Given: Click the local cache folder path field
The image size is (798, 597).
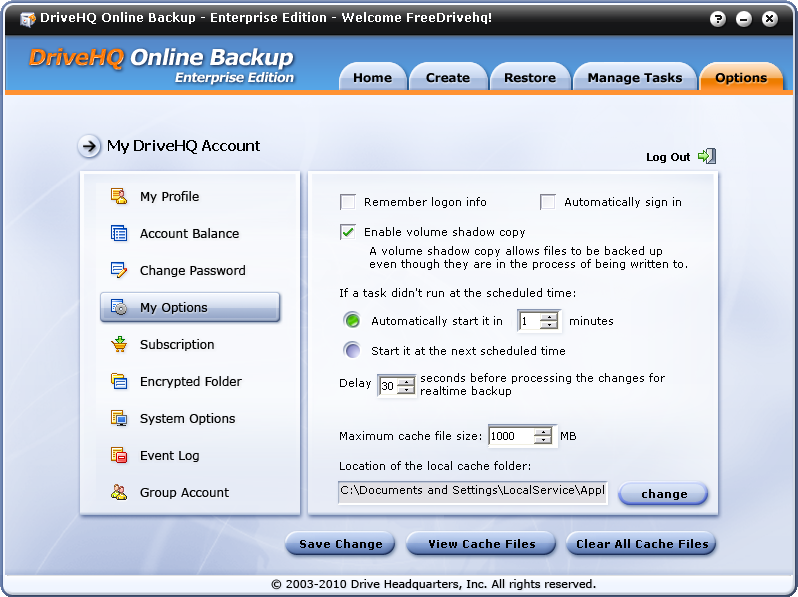Looking at the screenshot, I should [473, 493].
